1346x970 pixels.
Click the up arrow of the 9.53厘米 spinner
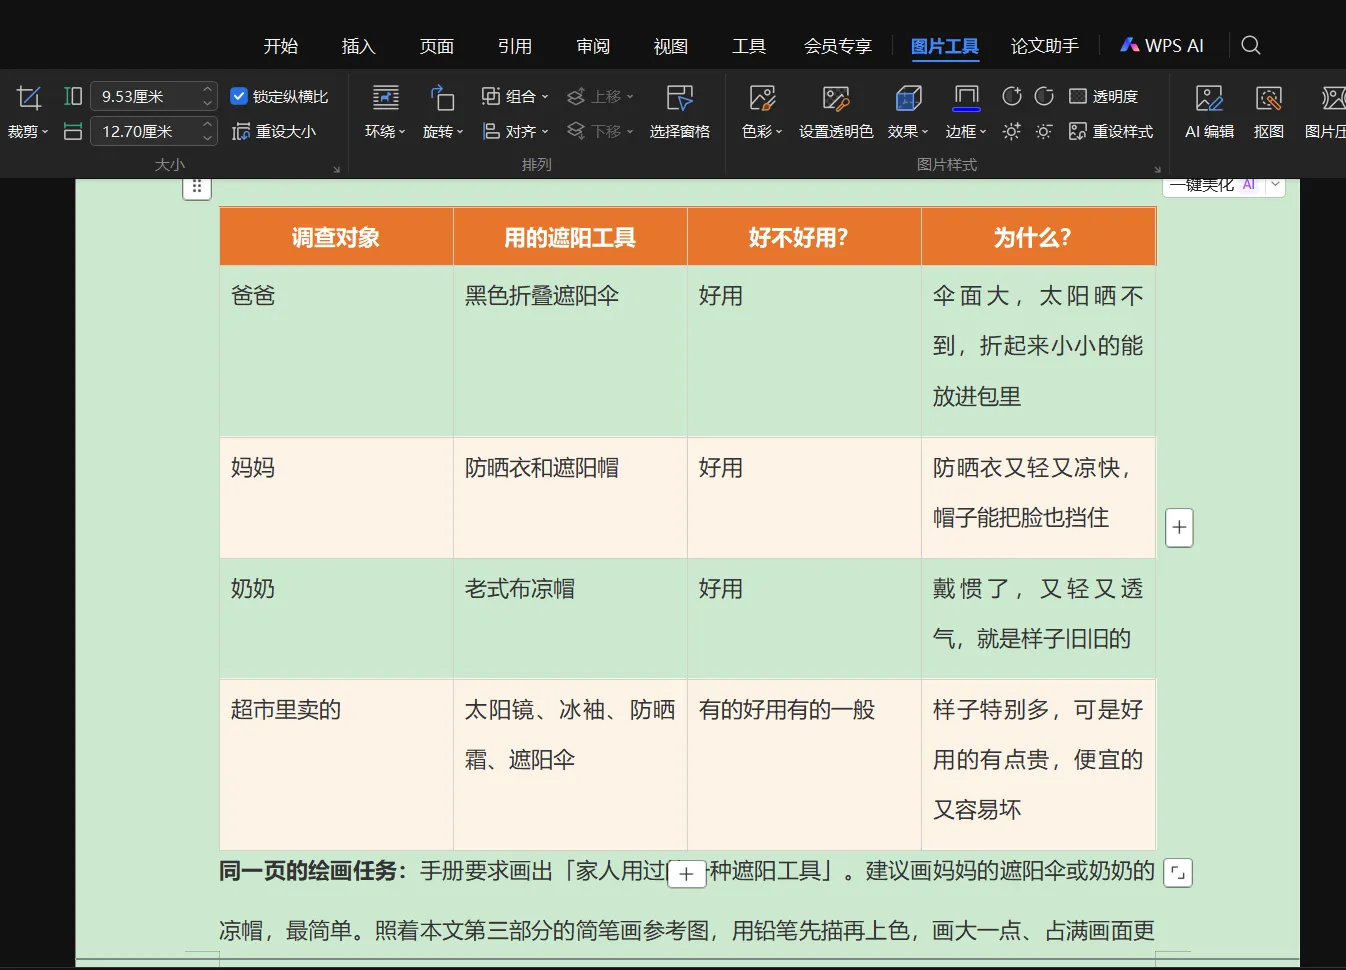[x=207, y=89]
